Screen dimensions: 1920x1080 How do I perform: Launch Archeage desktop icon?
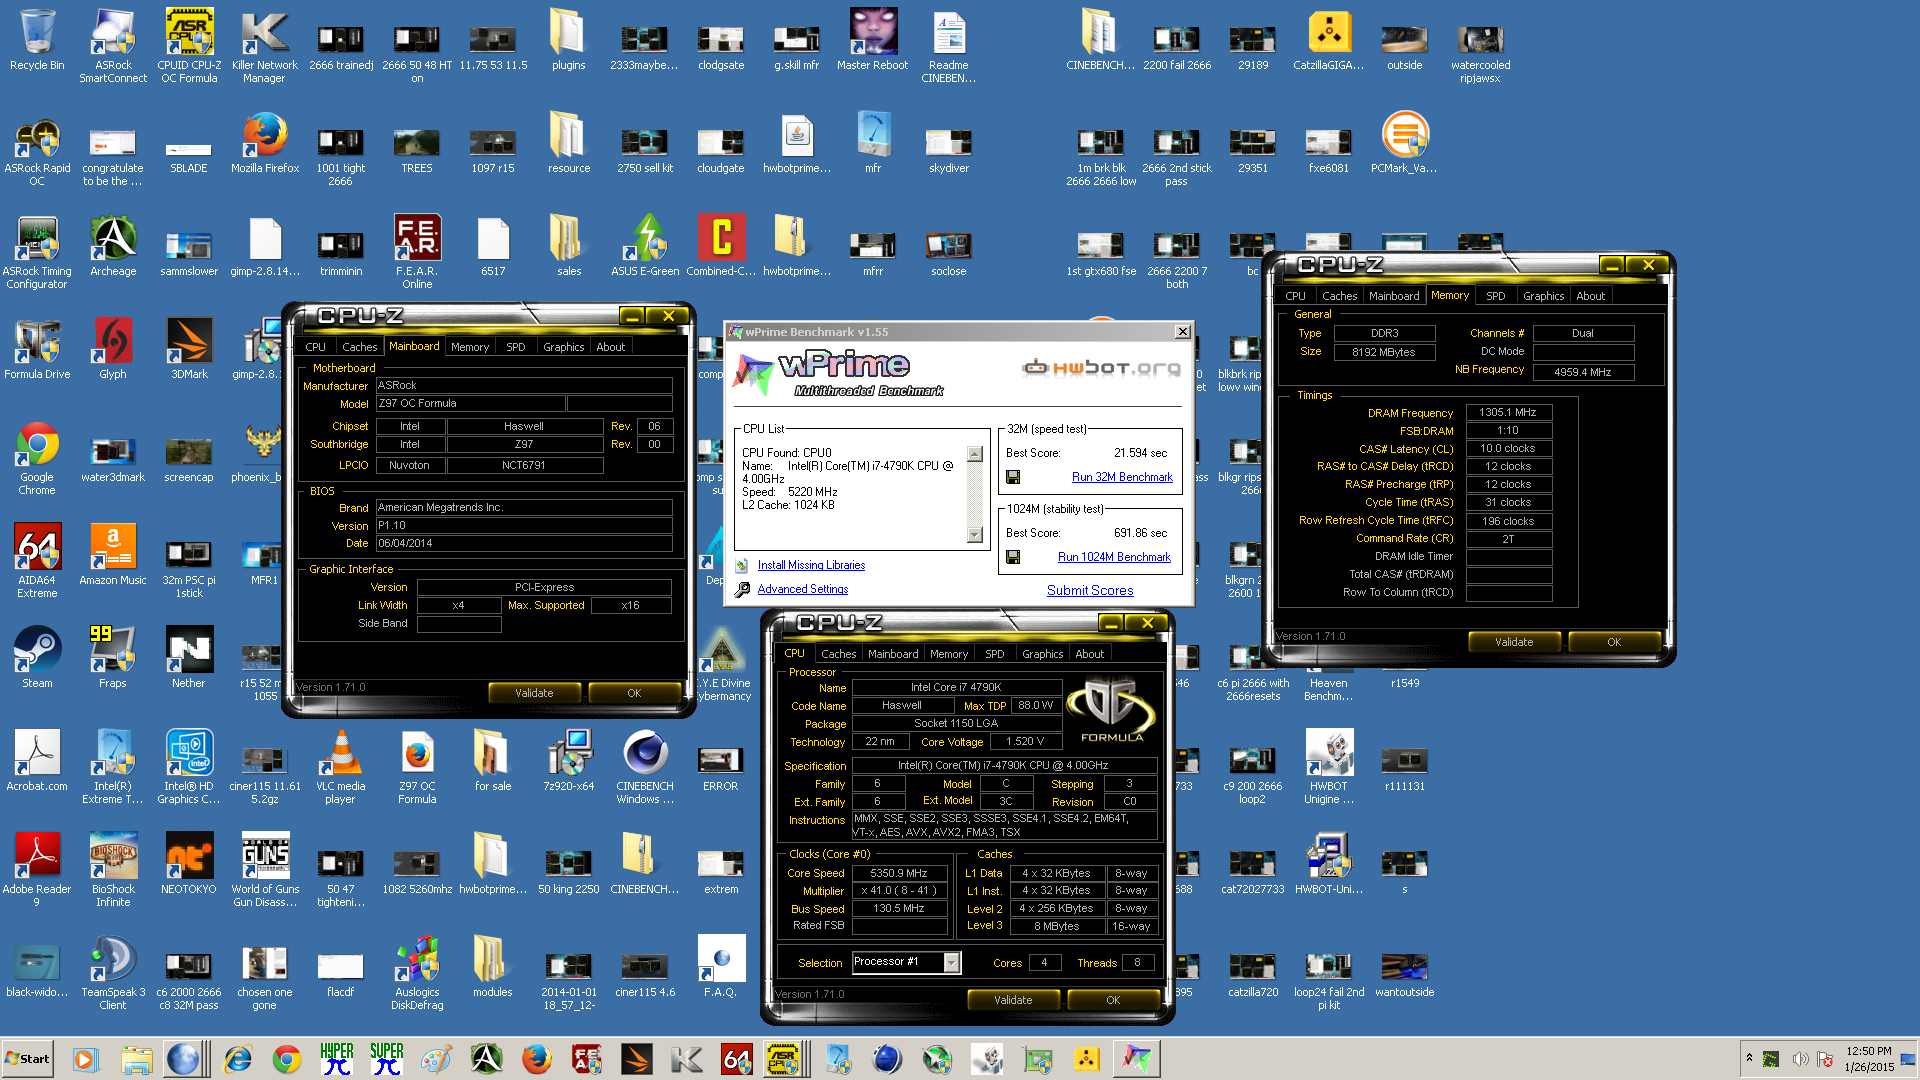point(113,245)
